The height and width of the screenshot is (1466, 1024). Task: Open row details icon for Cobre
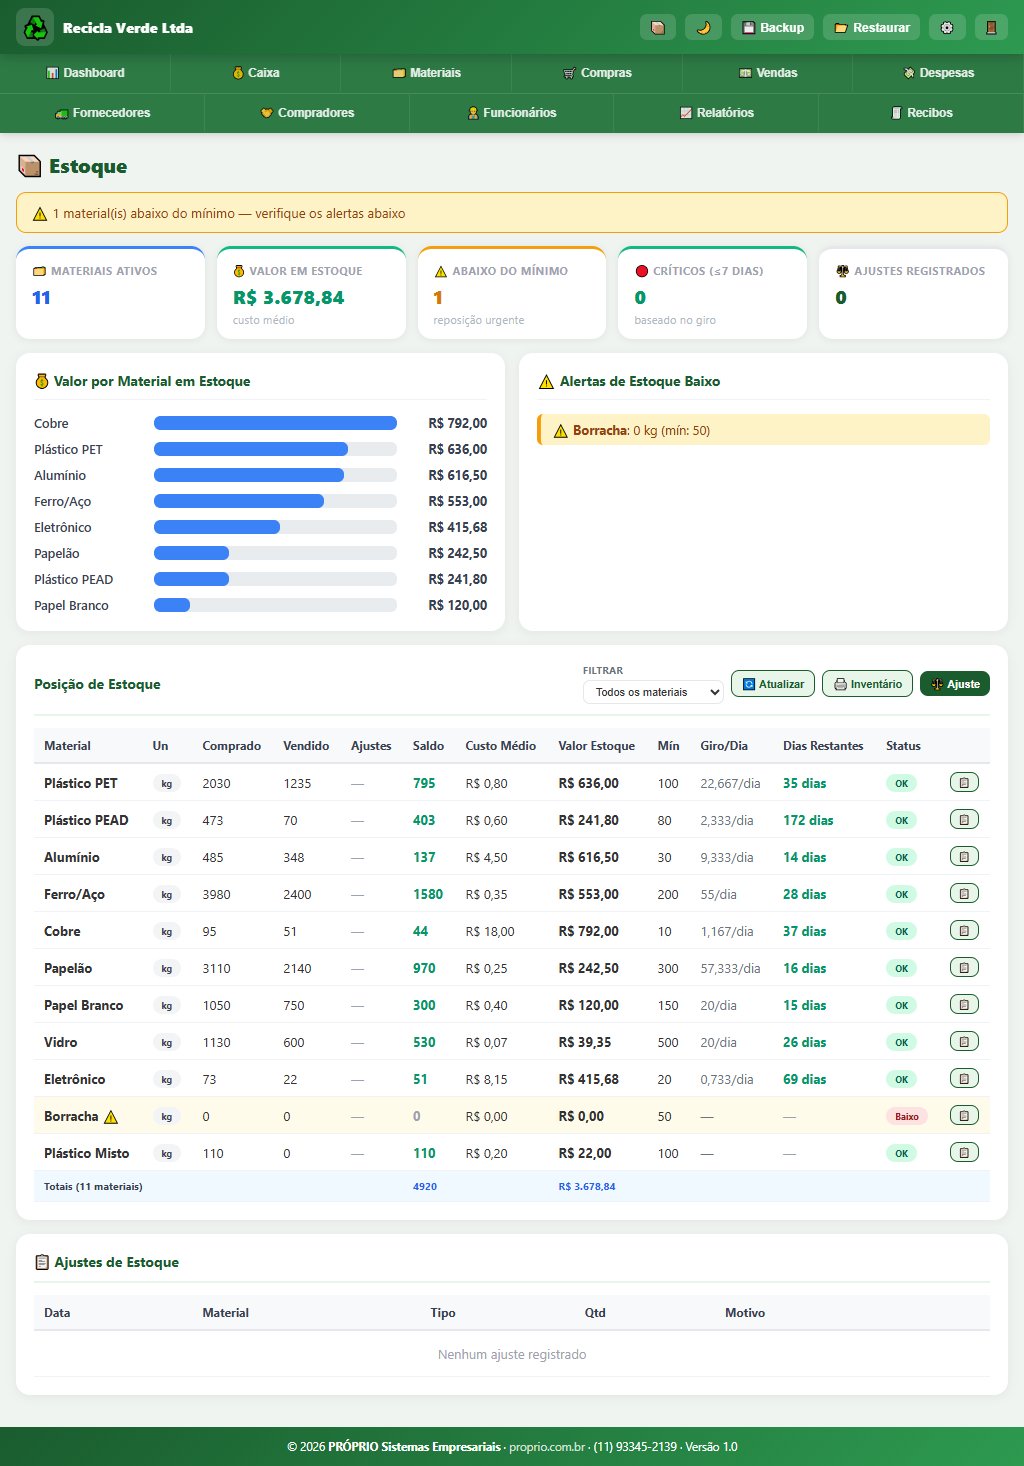click(964, 931)
